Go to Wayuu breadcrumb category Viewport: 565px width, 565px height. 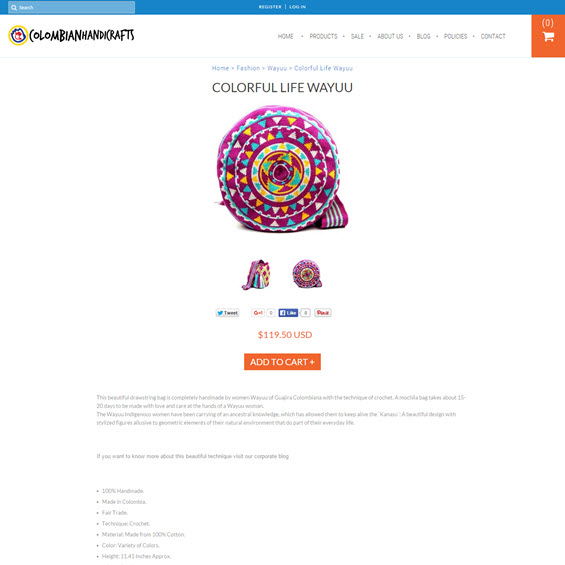277,68
